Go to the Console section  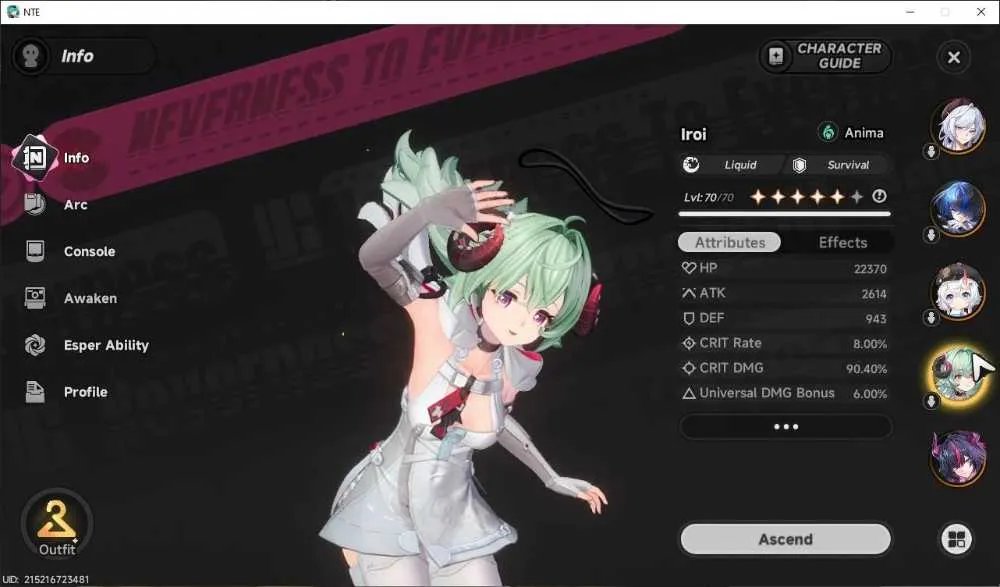pos(89,251)
